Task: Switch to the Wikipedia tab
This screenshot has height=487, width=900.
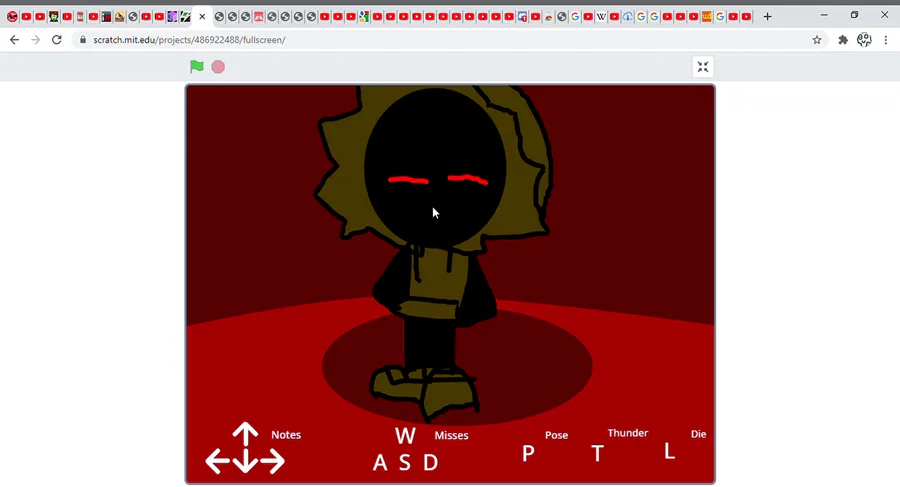Action: pos(601,17)
